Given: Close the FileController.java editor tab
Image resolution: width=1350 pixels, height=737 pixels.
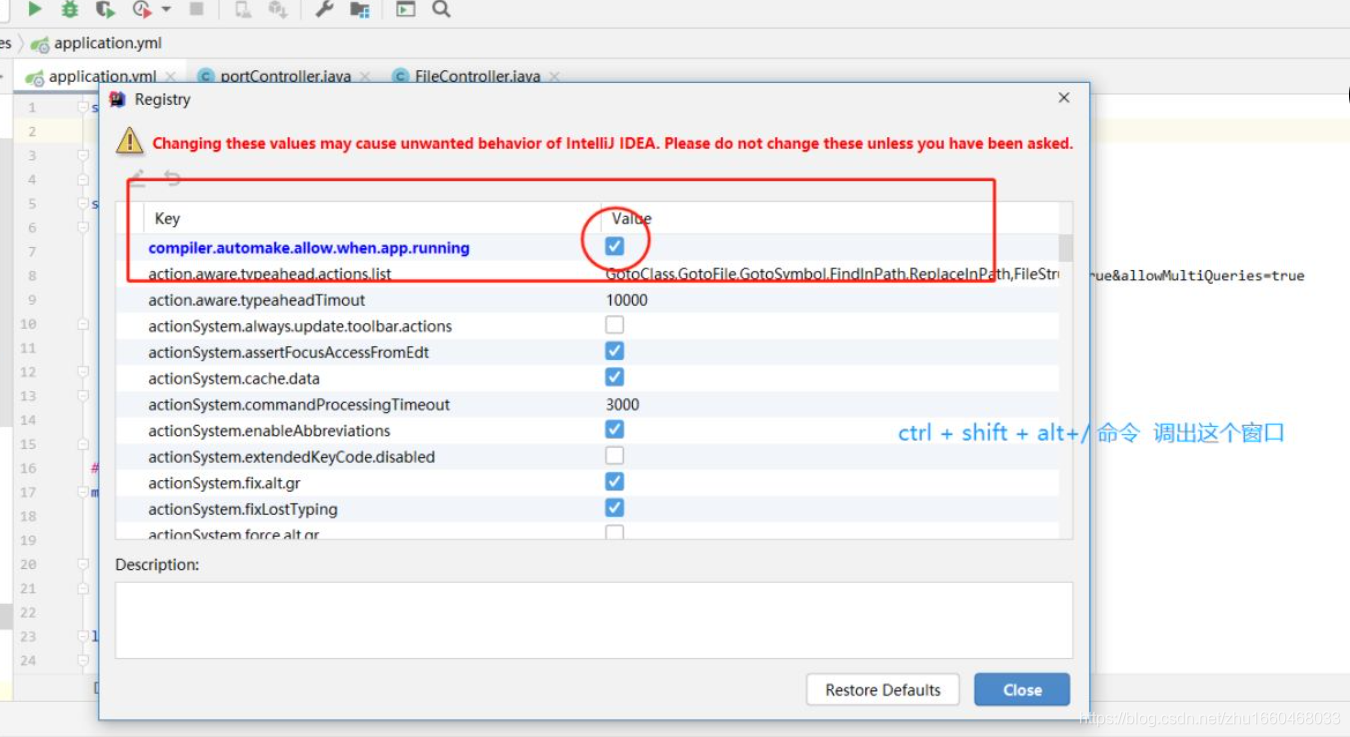Looking at the screenshot, I should [x=555, y=76].
